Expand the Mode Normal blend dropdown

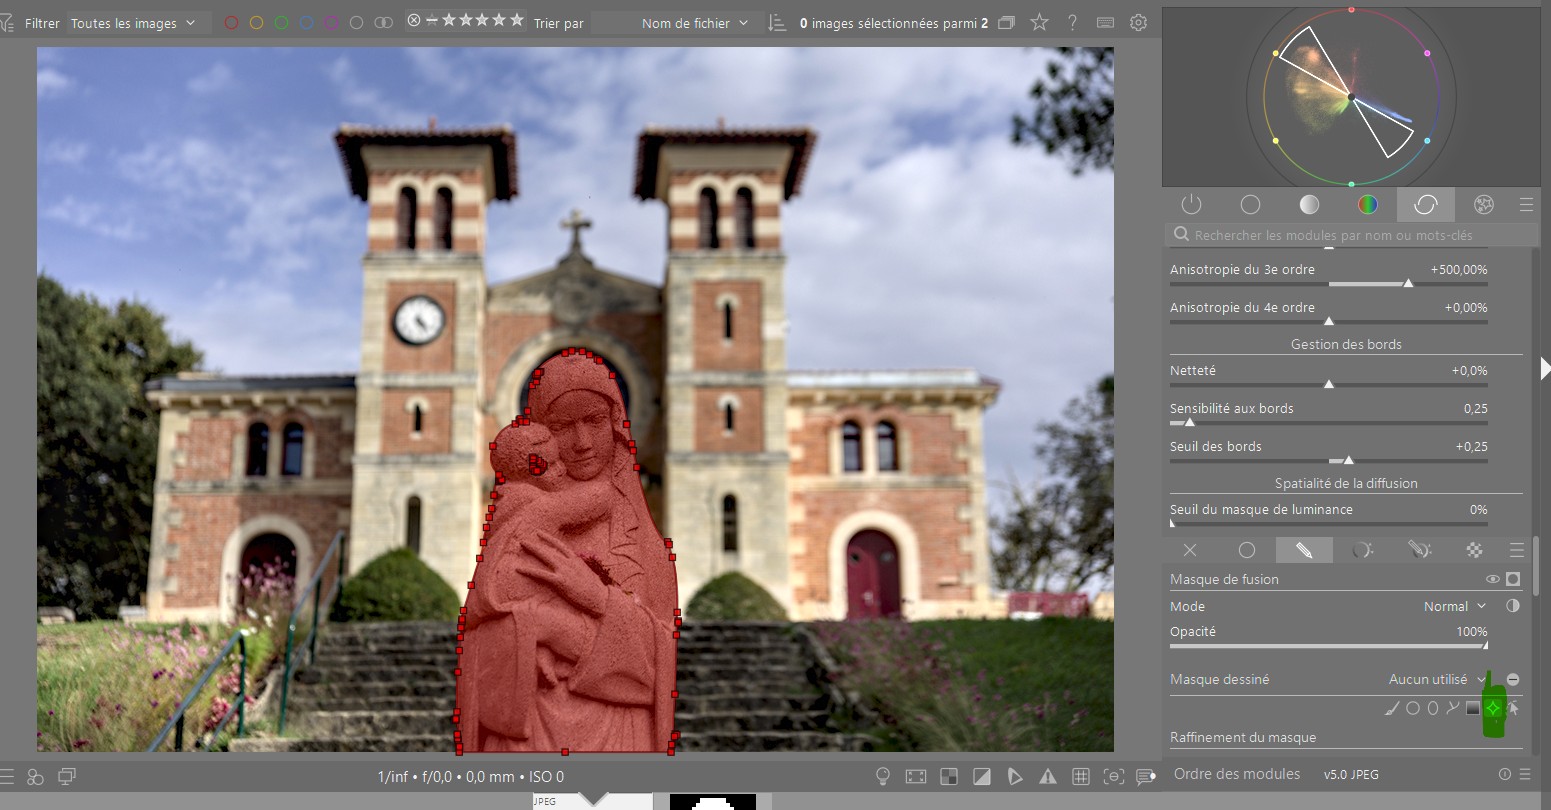[x=1455, y=606]
